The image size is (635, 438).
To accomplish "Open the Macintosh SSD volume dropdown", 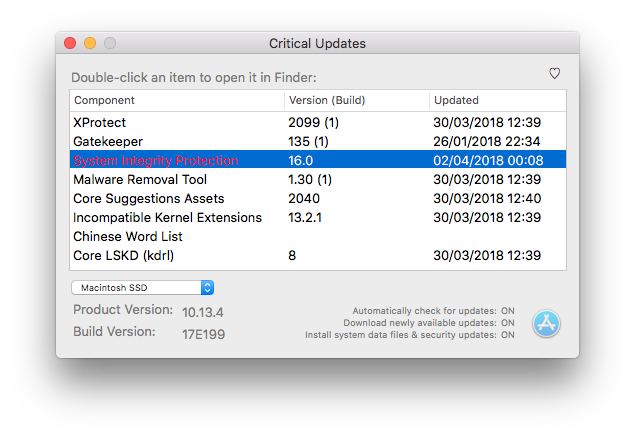I will [x=143, y=288].
